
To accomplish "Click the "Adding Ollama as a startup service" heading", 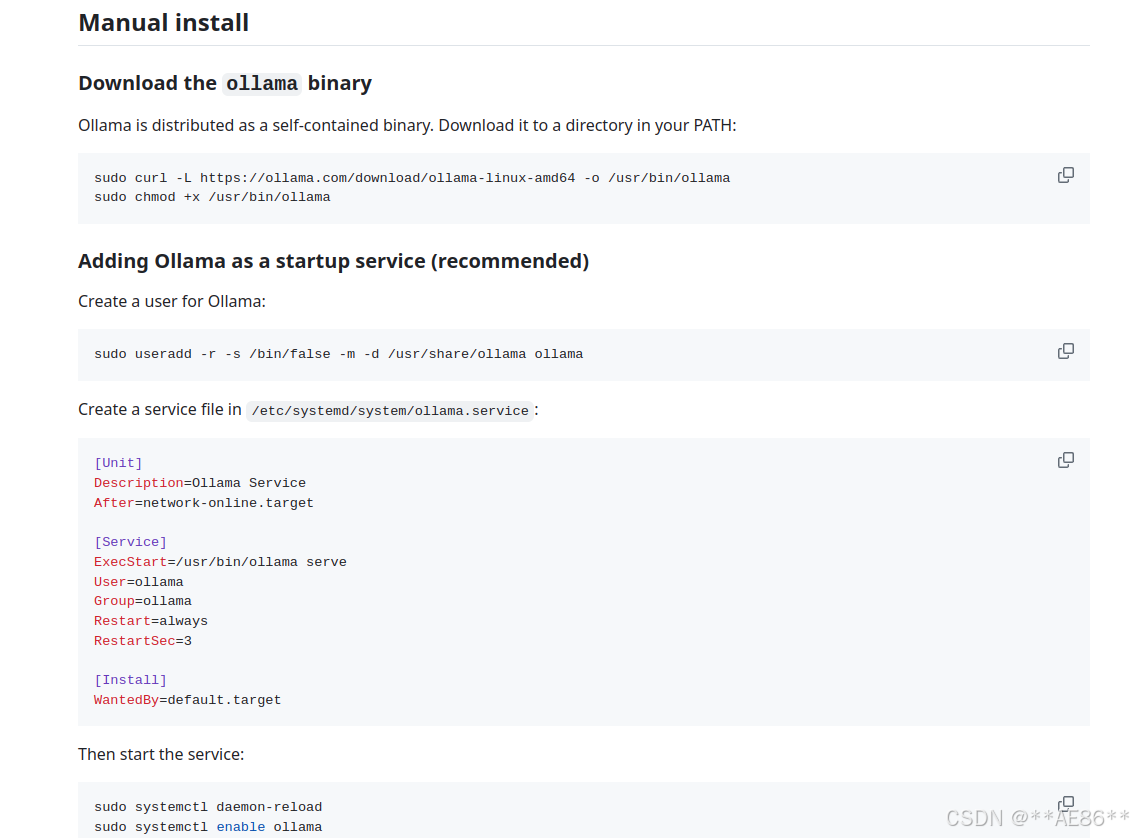I will click(333, 261).
